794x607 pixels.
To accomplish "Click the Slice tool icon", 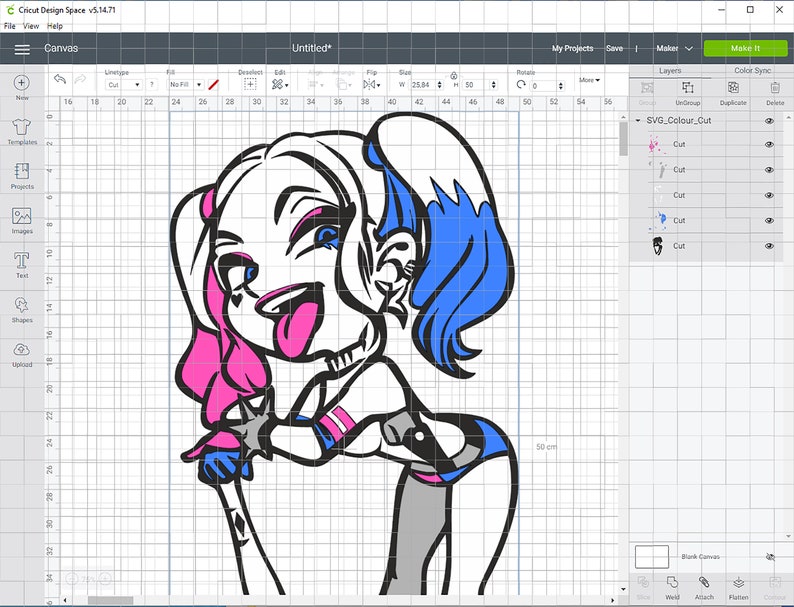I will pos(643,582).
